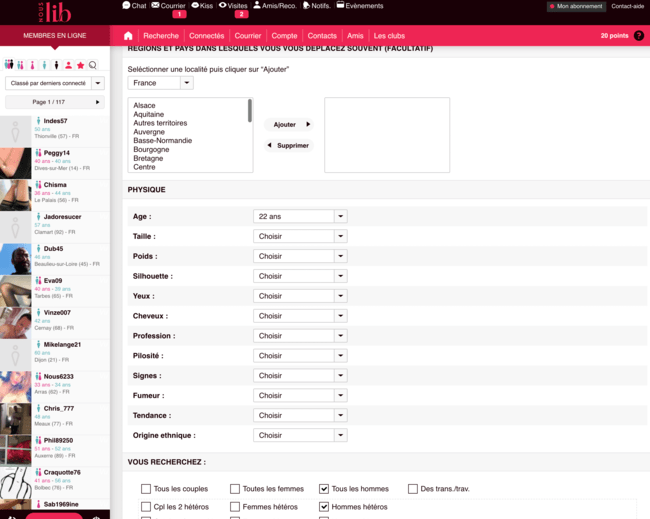Open the Yeux dropdown
The width and height of the screenshot is (650, 519).
pyautogui.click(x=300, y=296)
